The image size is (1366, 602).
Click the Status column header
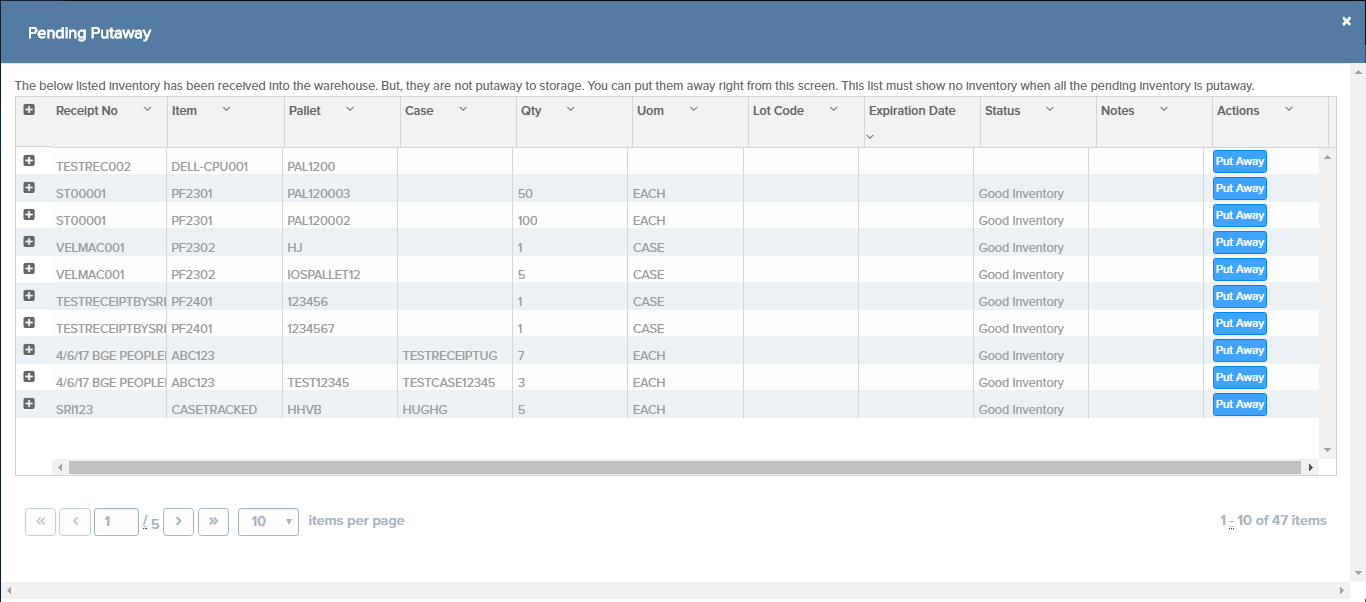(x=1002, y=110)
